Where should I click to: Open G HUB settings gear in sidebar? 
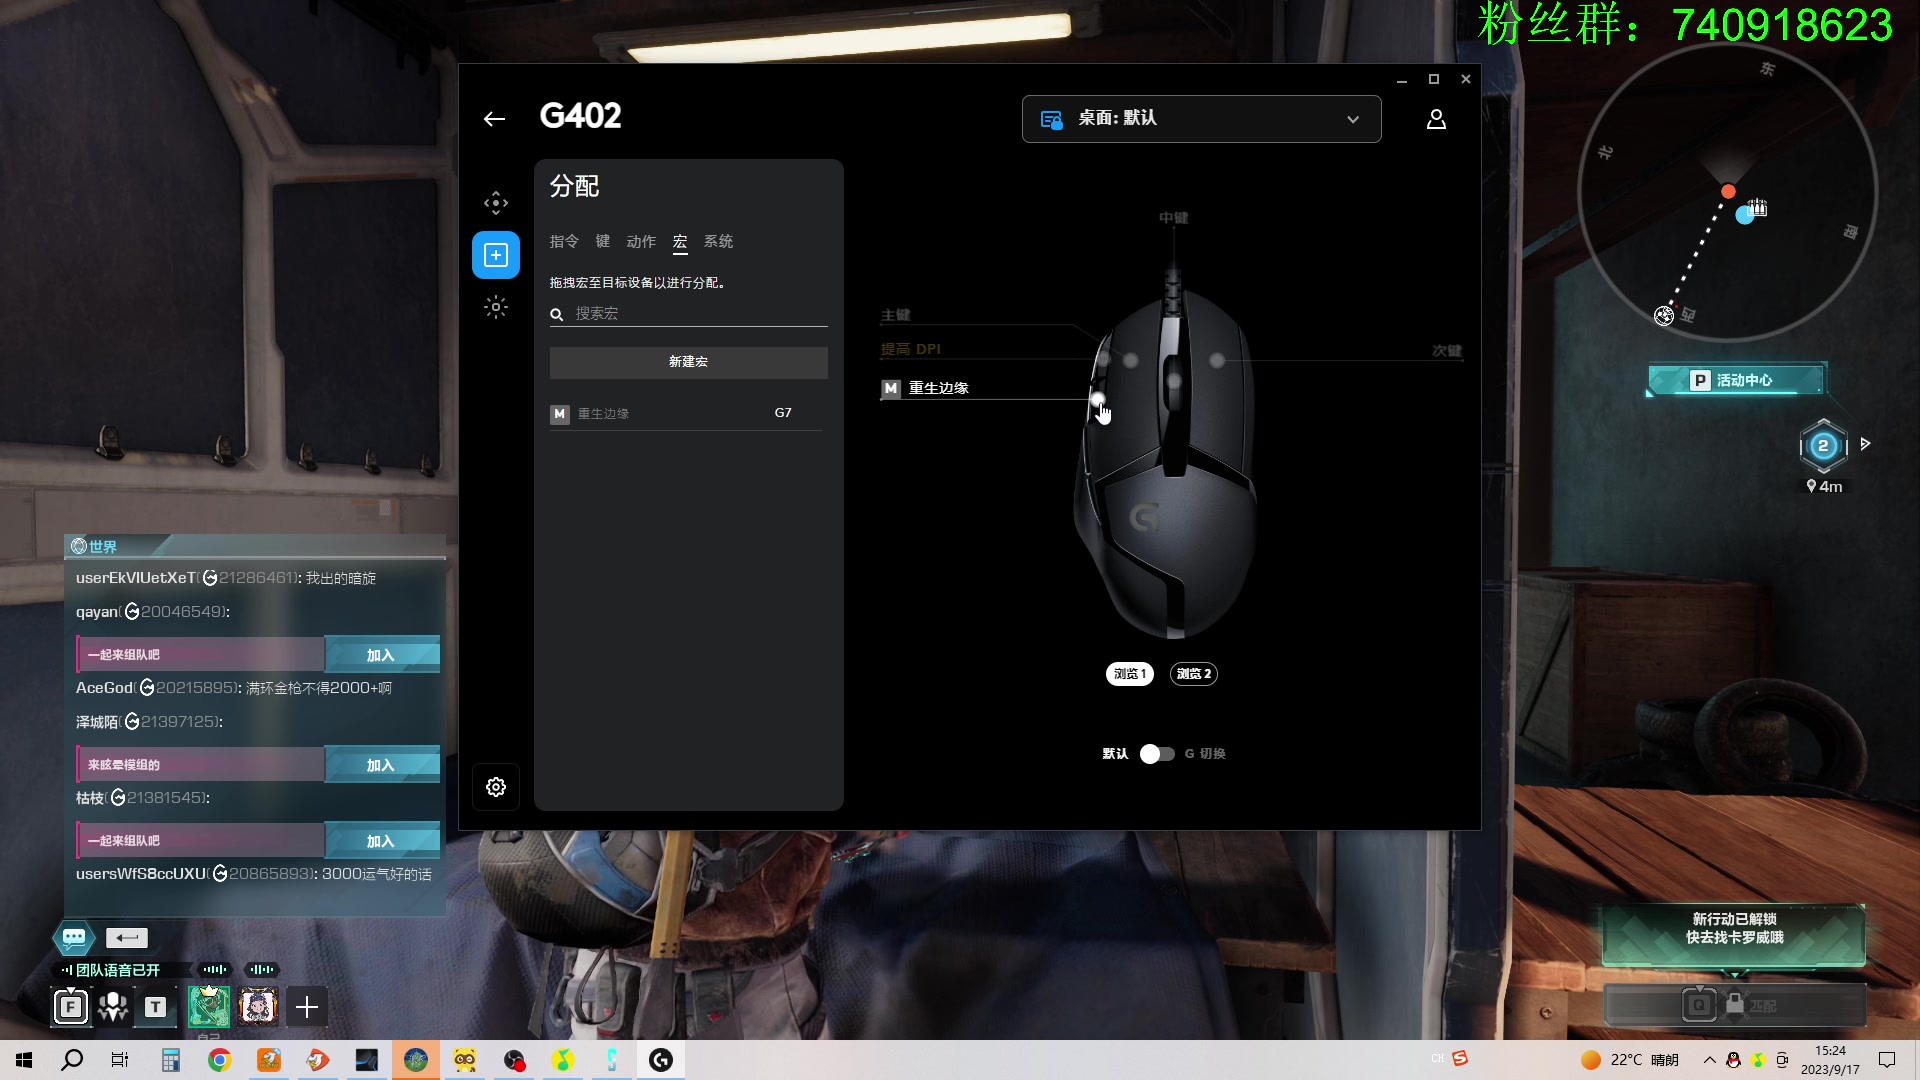pos(496,787)
